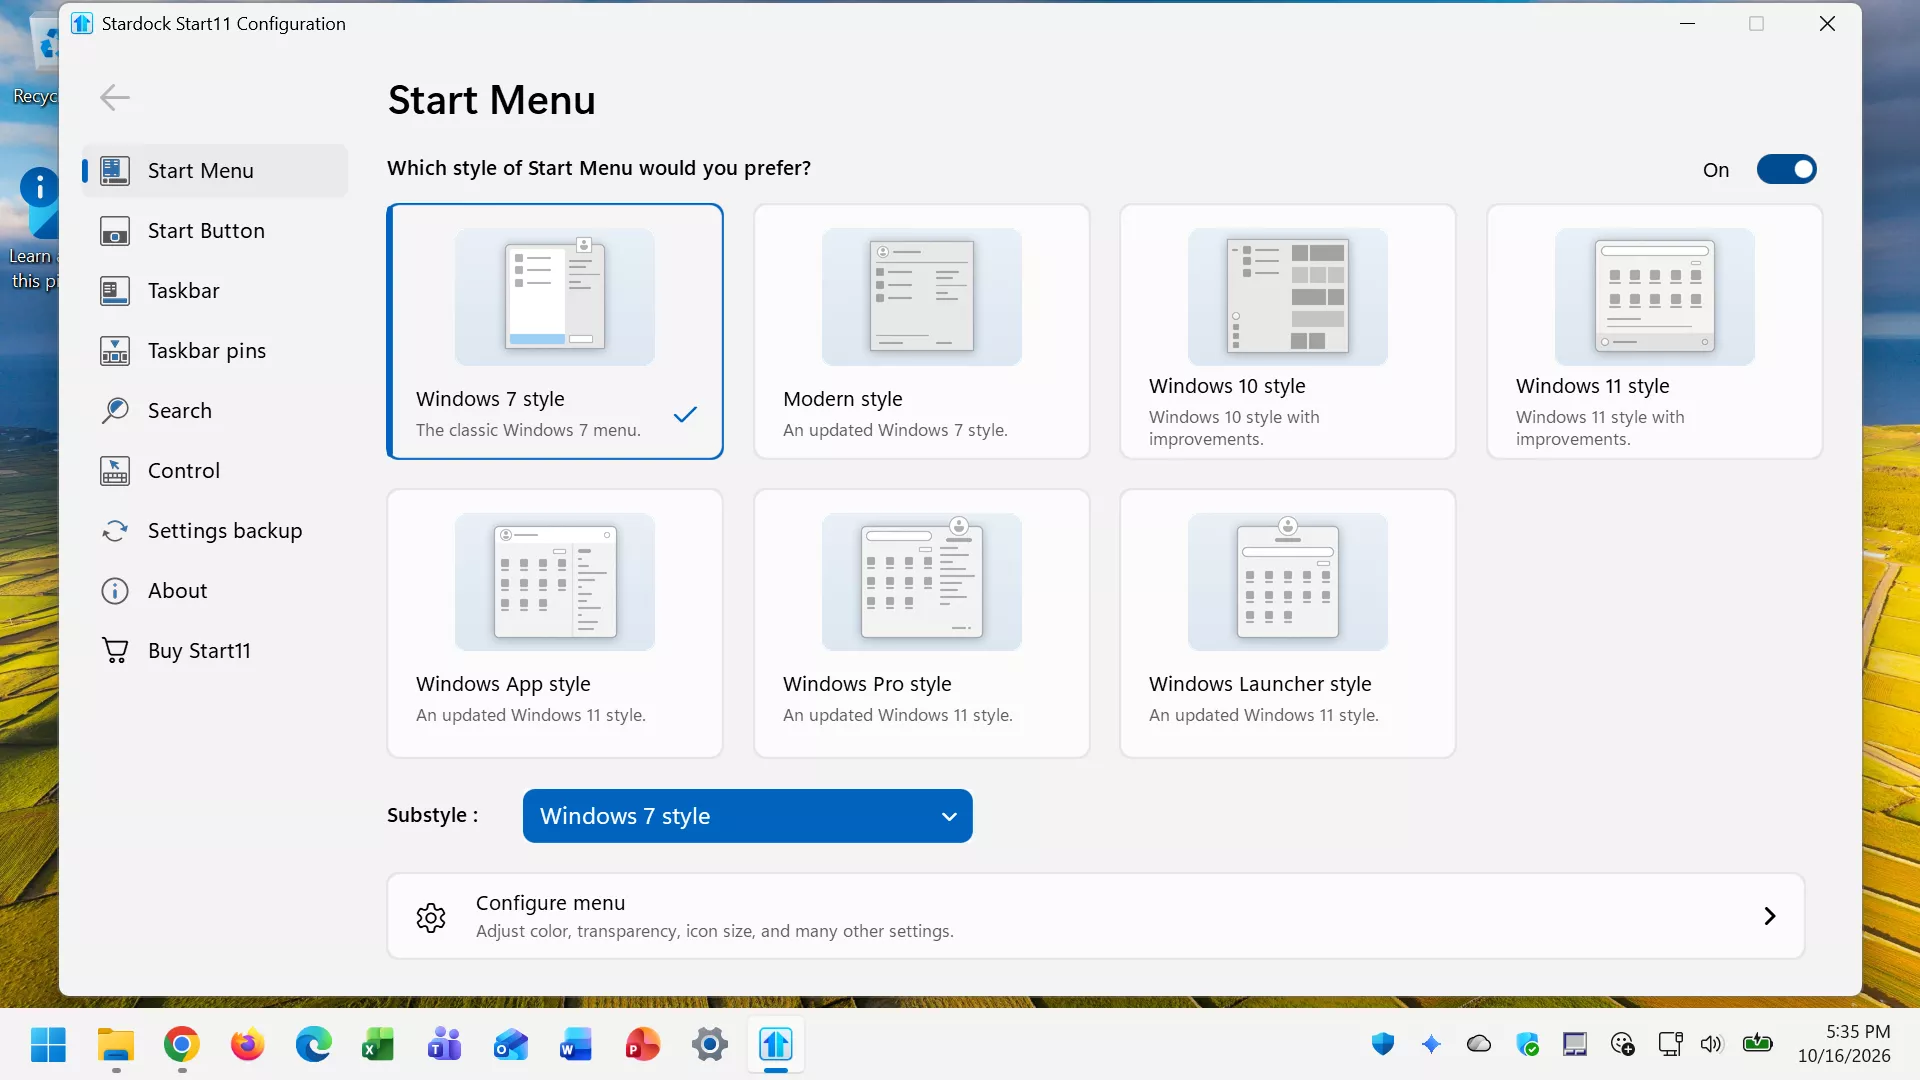Open Outlook from the taskbar
Screen dimensions: 1920x1080
pos(510,1045)
